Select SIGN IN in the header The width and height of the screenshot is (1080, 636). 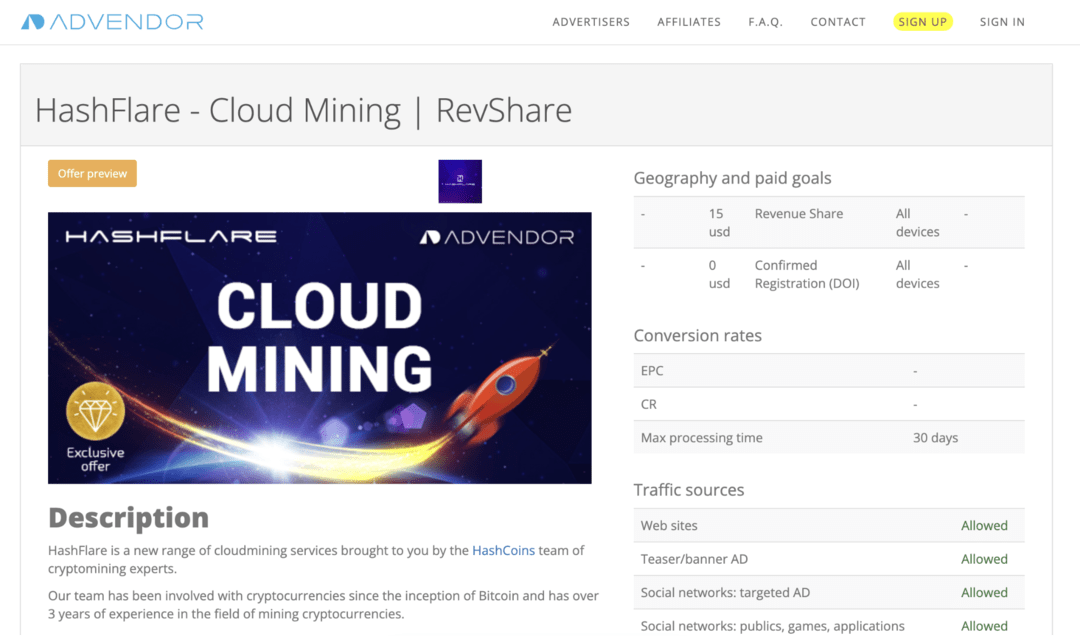[1002, 21]
